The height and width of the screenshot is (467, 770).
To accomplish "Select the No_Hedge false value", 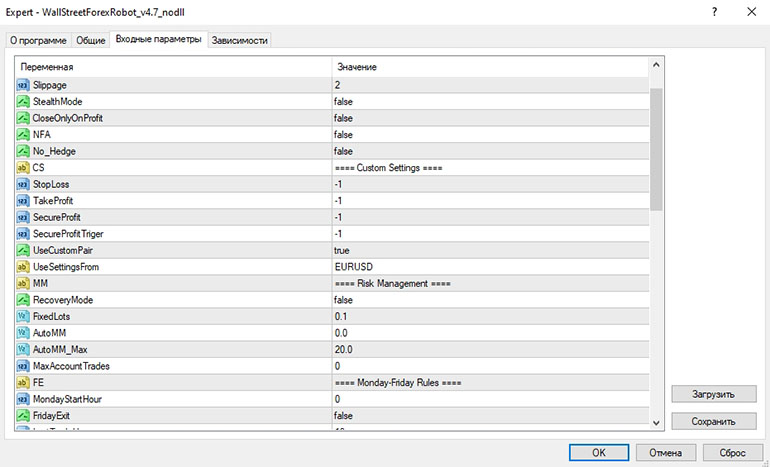I will [x=343, y=151].
